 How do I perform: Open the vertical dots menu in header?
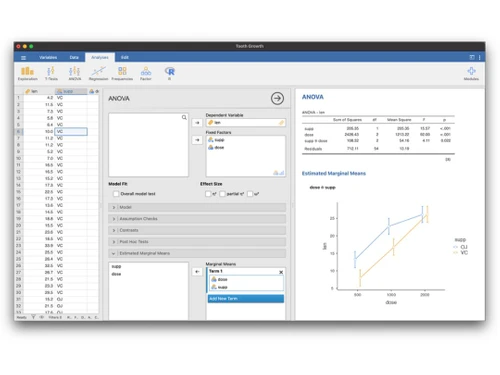tap(479, 57)
